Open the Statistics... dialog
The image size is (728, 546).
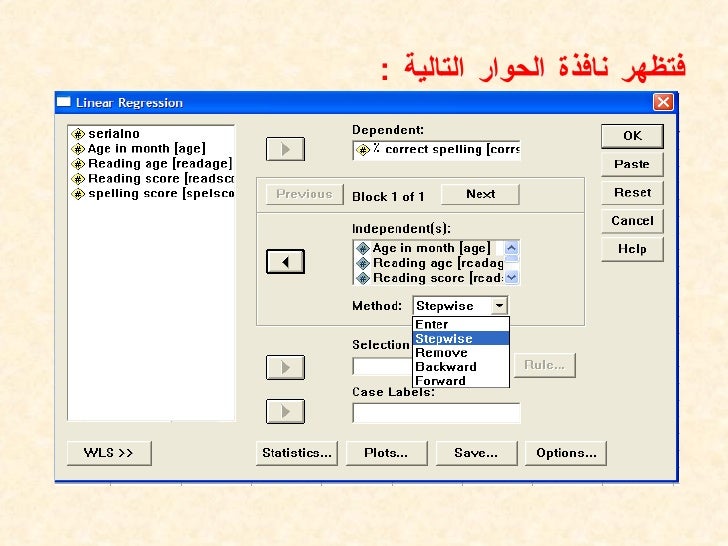tap(297, 453)
